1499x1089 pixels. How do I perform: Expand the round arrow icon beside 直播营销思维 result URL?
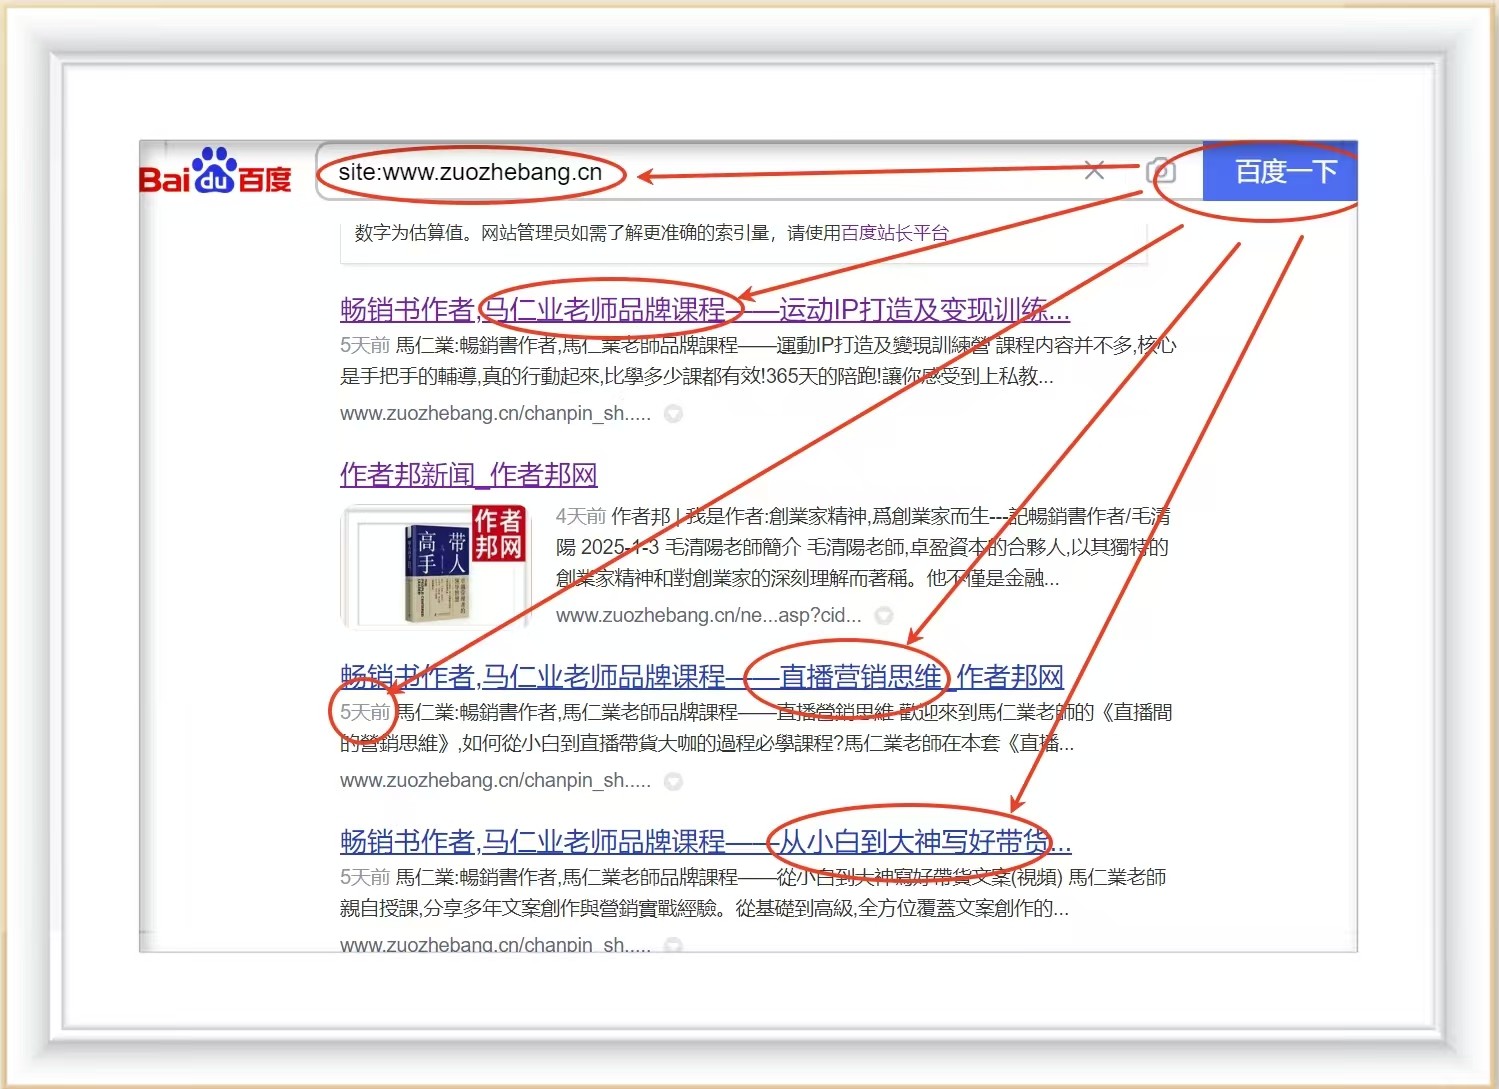(674, 781)
